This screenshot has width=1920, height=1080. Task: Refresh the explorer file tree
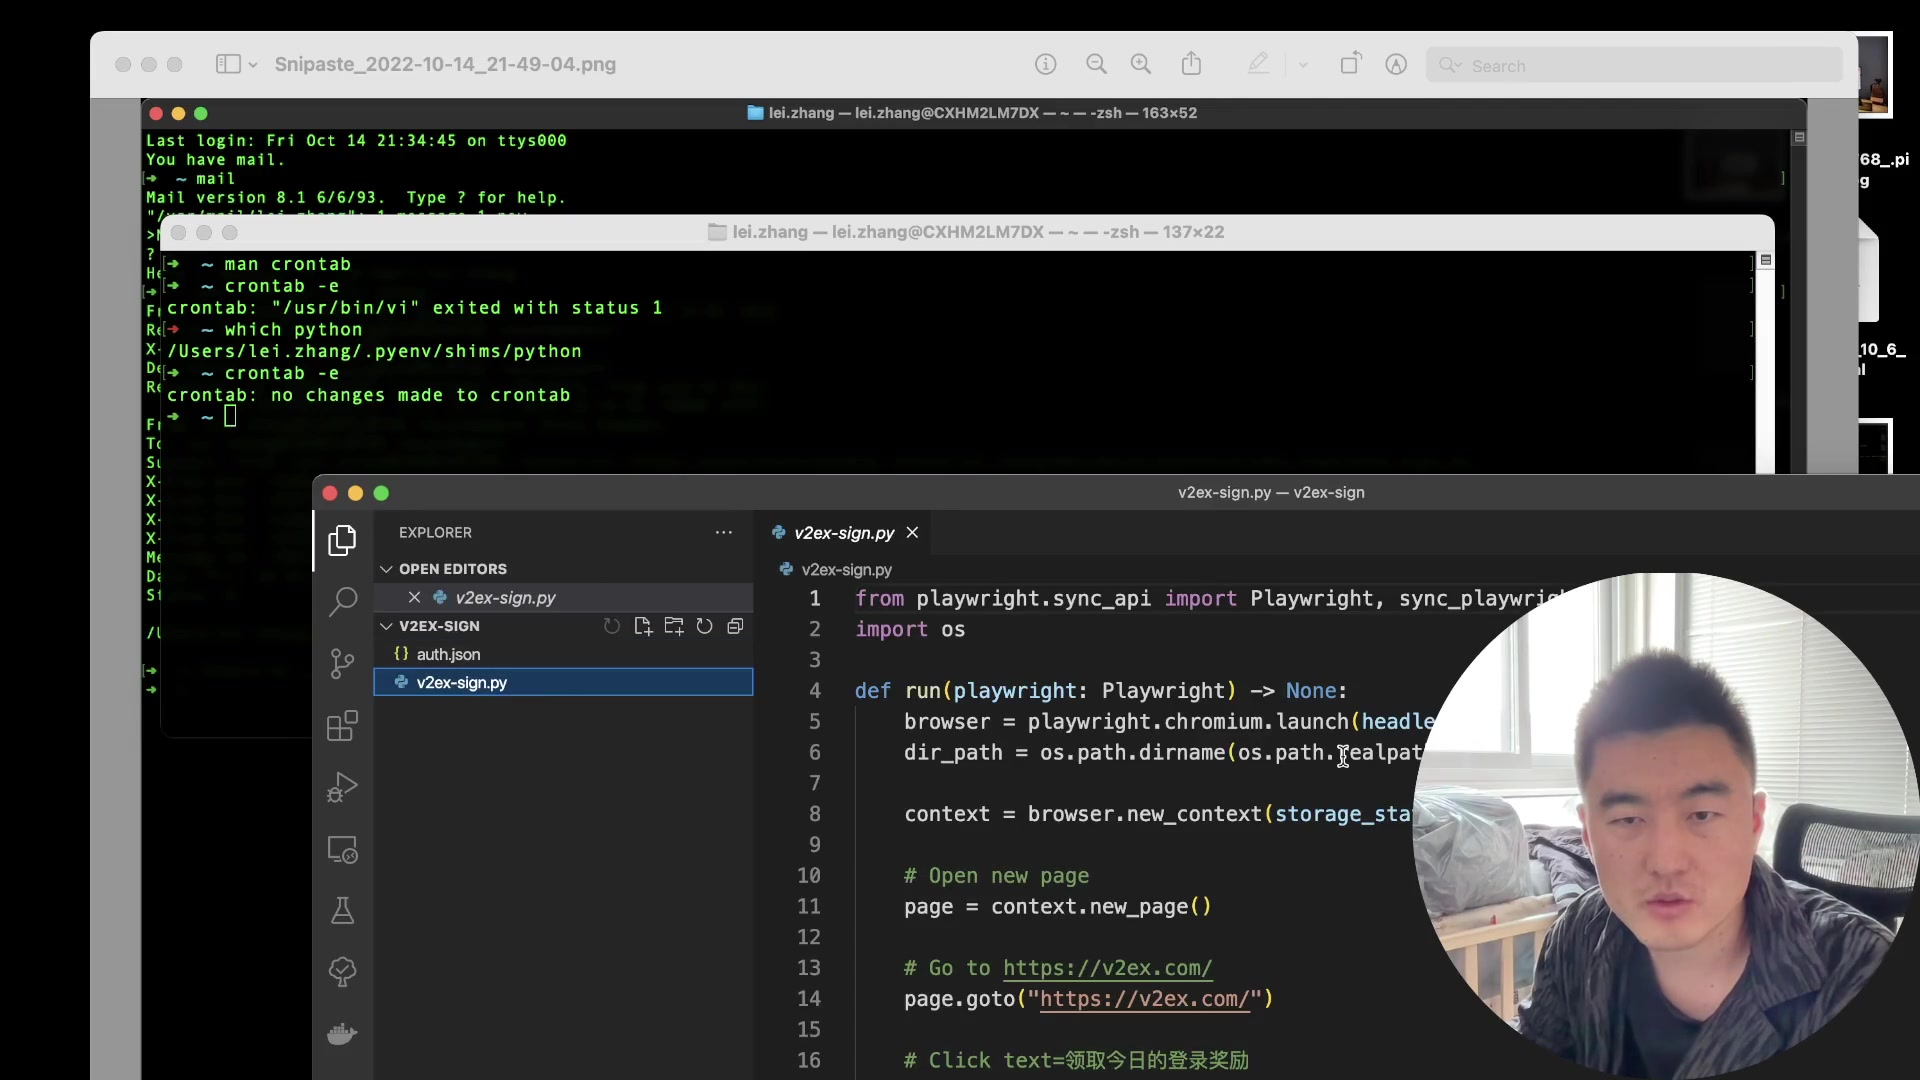pyautogui.click(x=705, y=626)
